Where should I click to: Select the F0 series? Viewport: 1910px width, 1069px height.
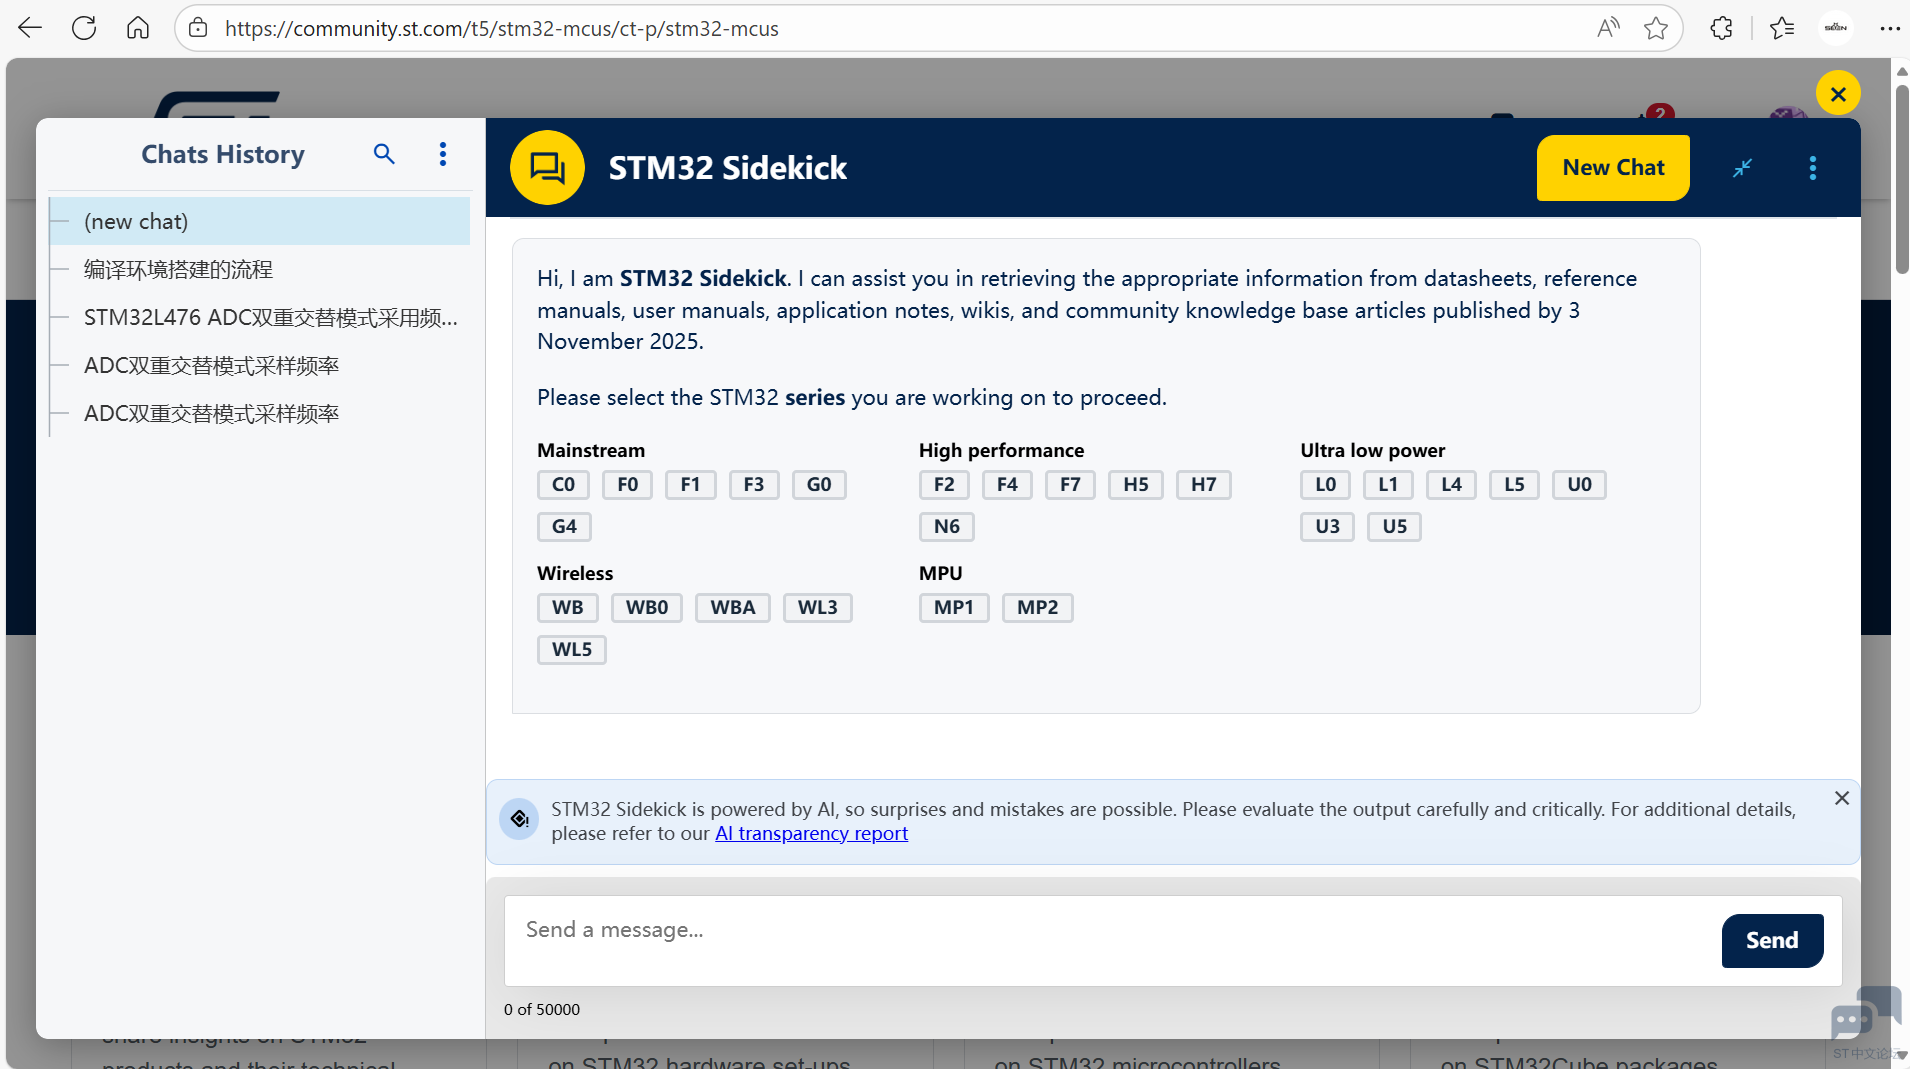[627, 485]
